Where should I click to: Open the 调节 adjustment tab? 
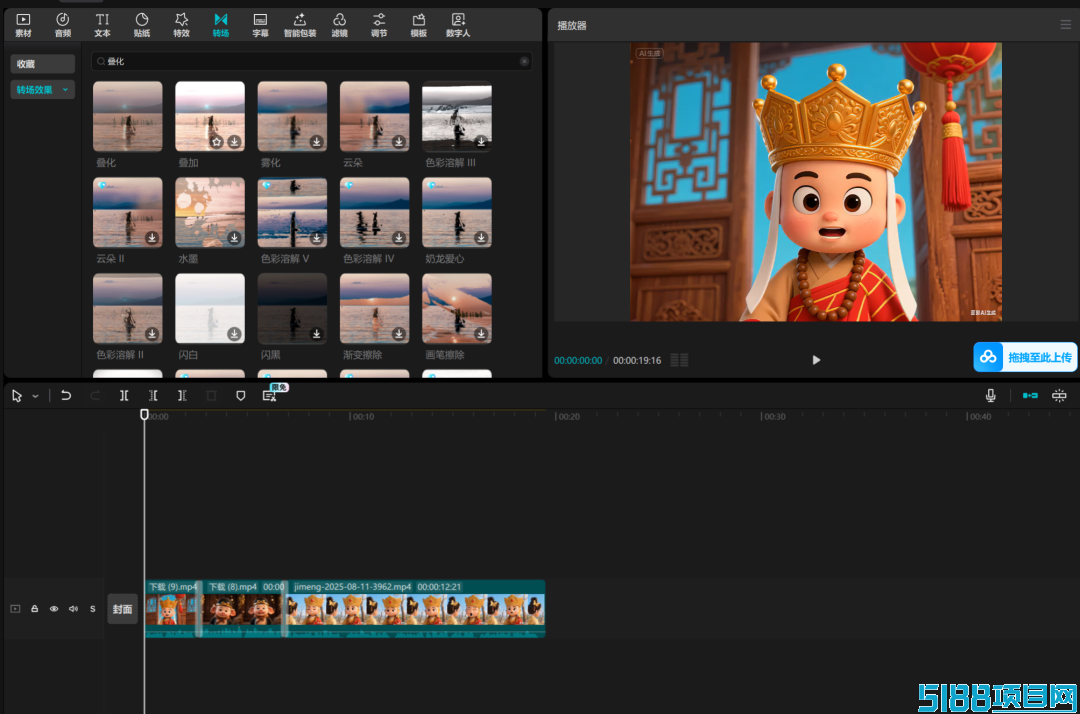(x=379, y=25)
